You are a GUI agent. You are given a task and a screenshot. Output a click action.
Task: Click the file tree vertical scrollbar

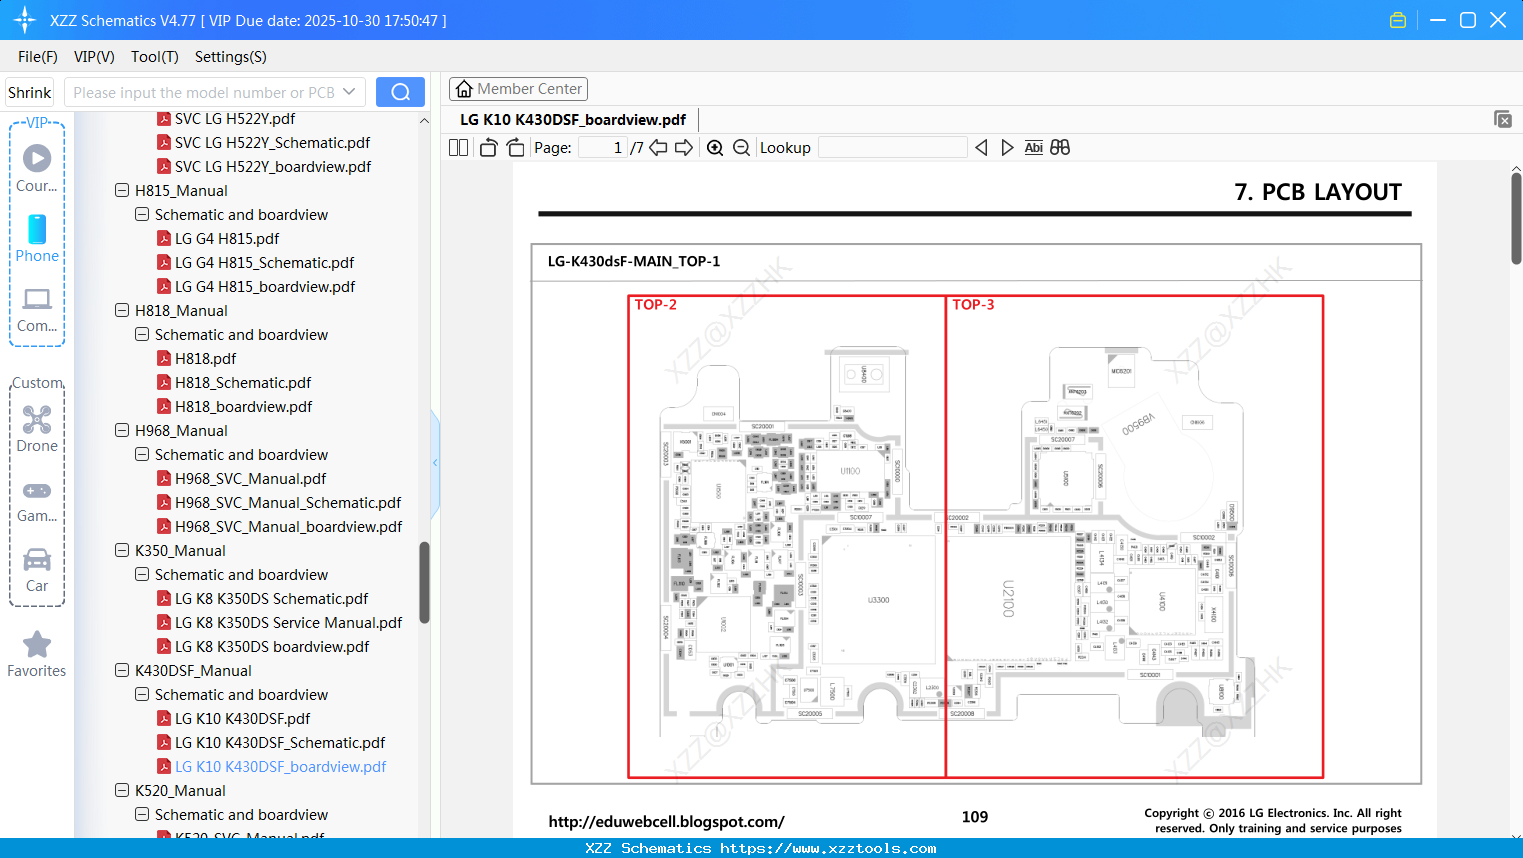tap(424, 583)
